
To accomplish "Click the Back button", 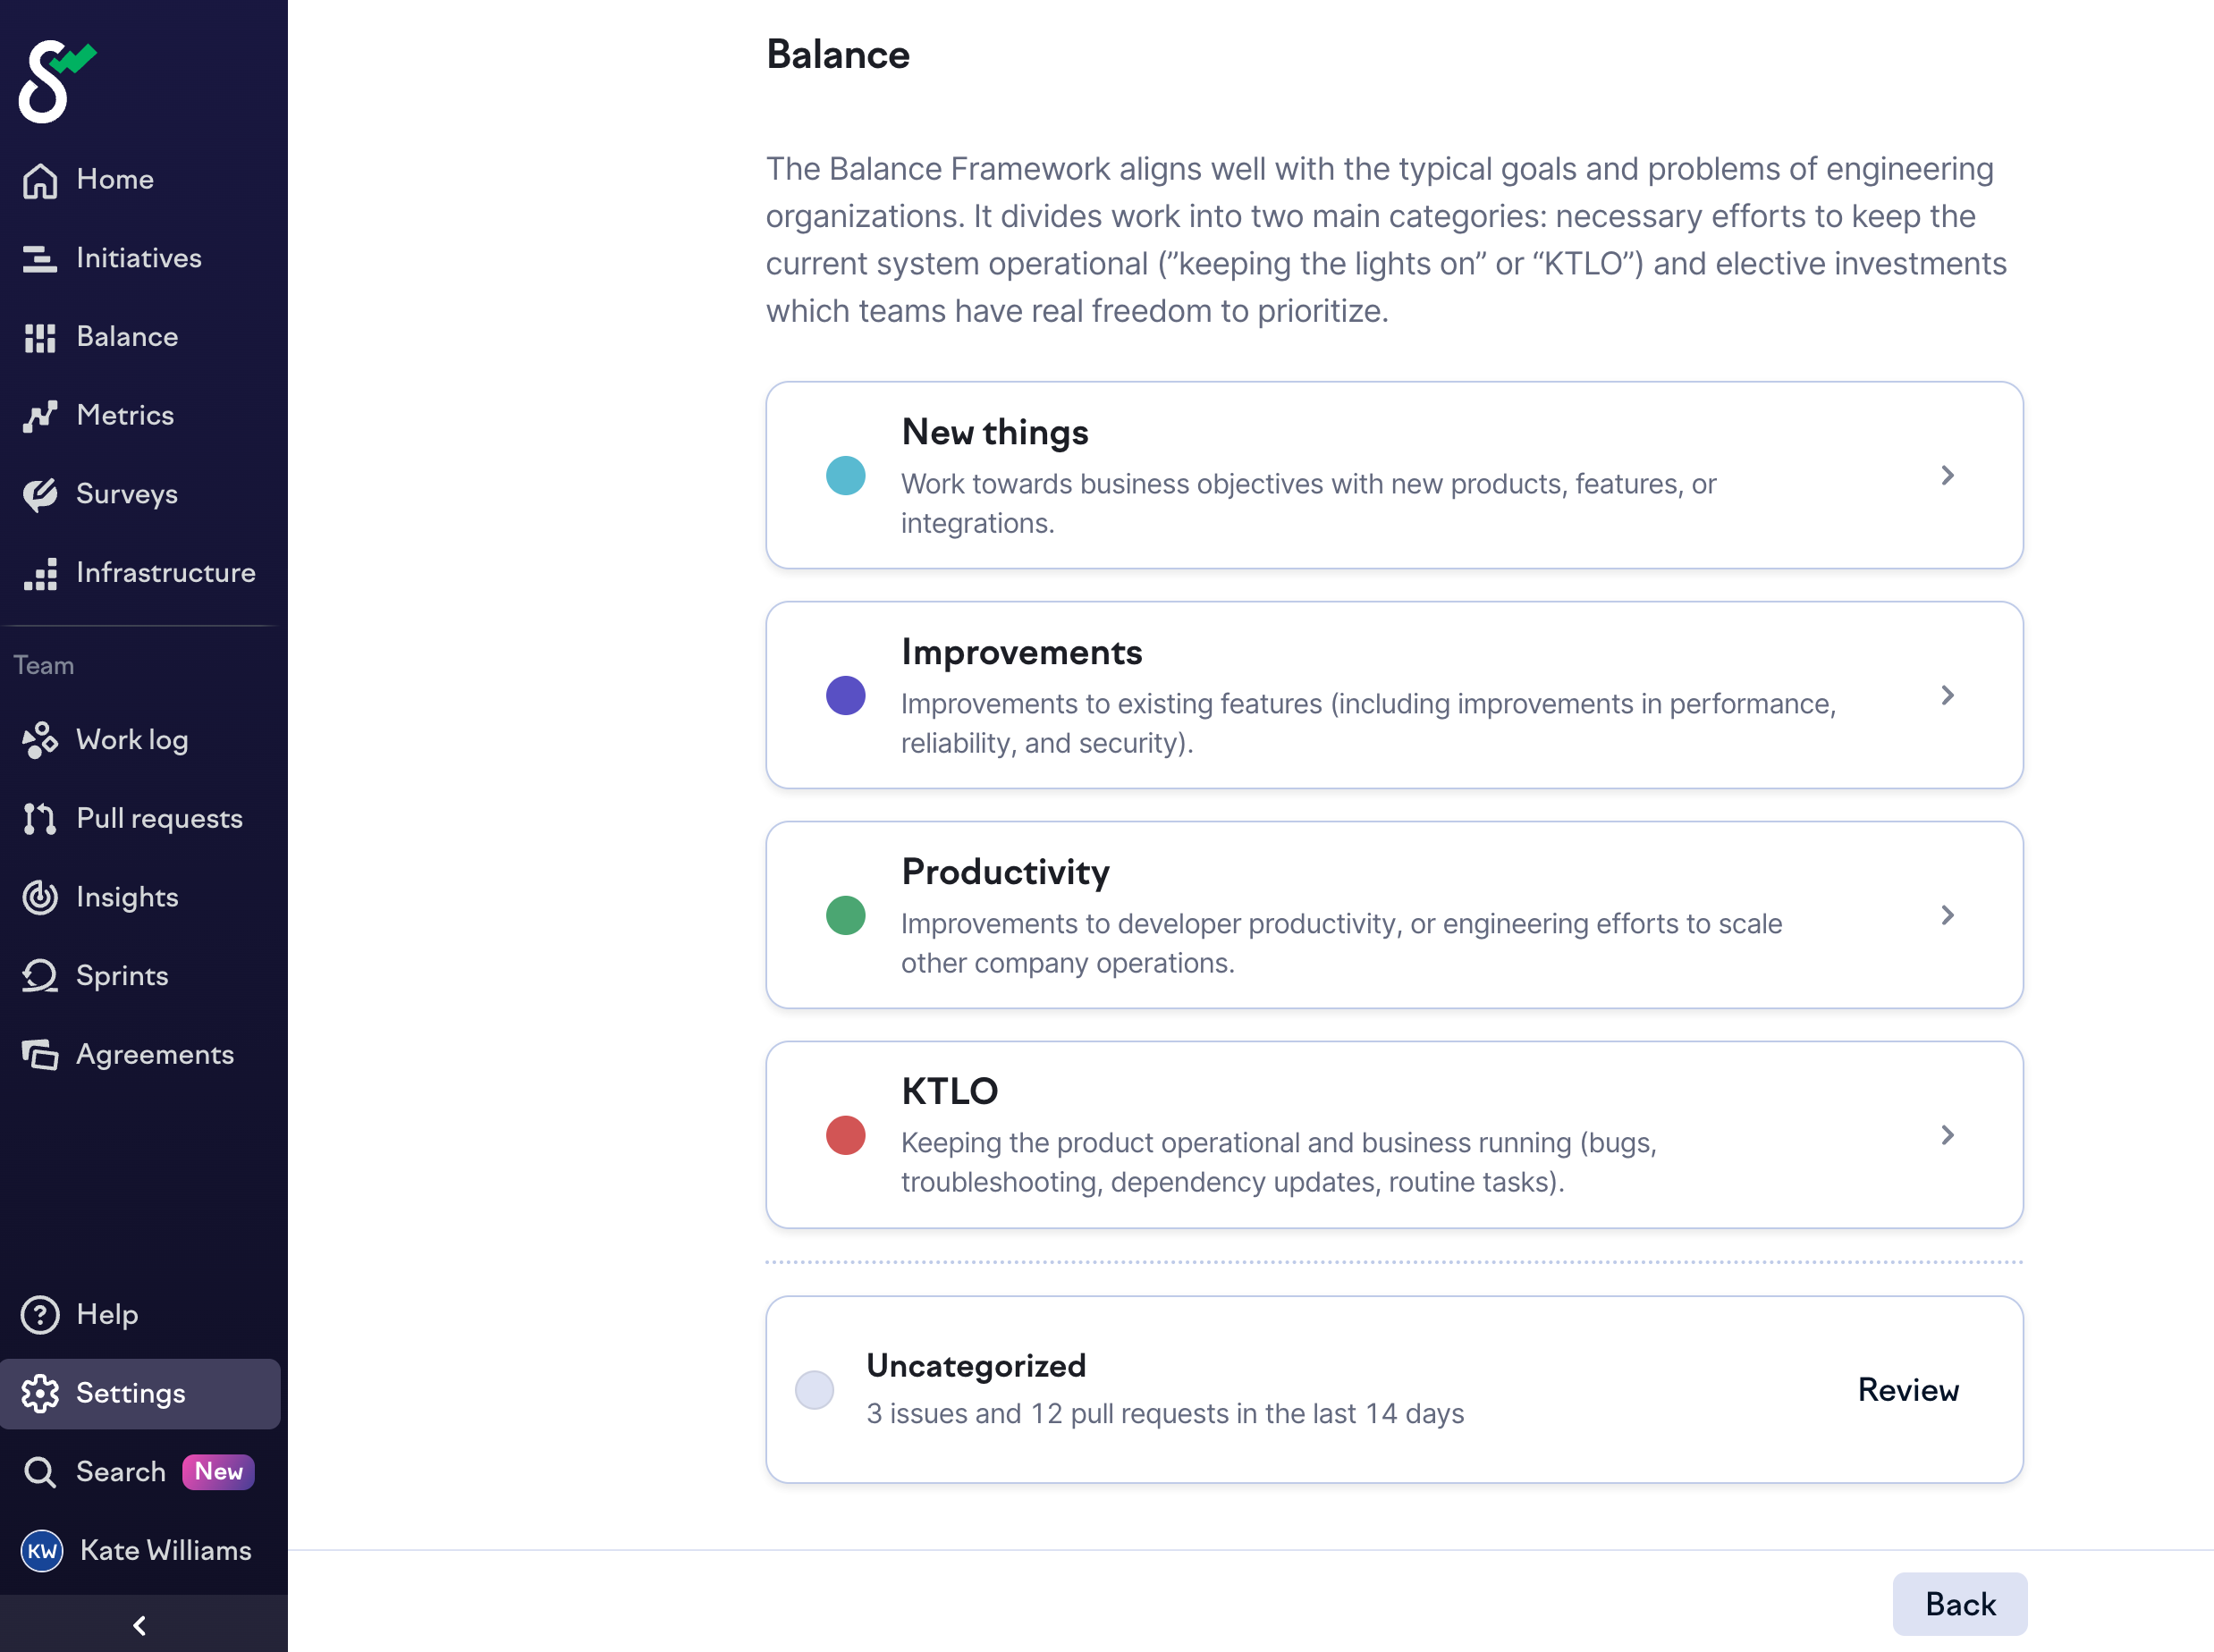I will pos(1959,1604).
